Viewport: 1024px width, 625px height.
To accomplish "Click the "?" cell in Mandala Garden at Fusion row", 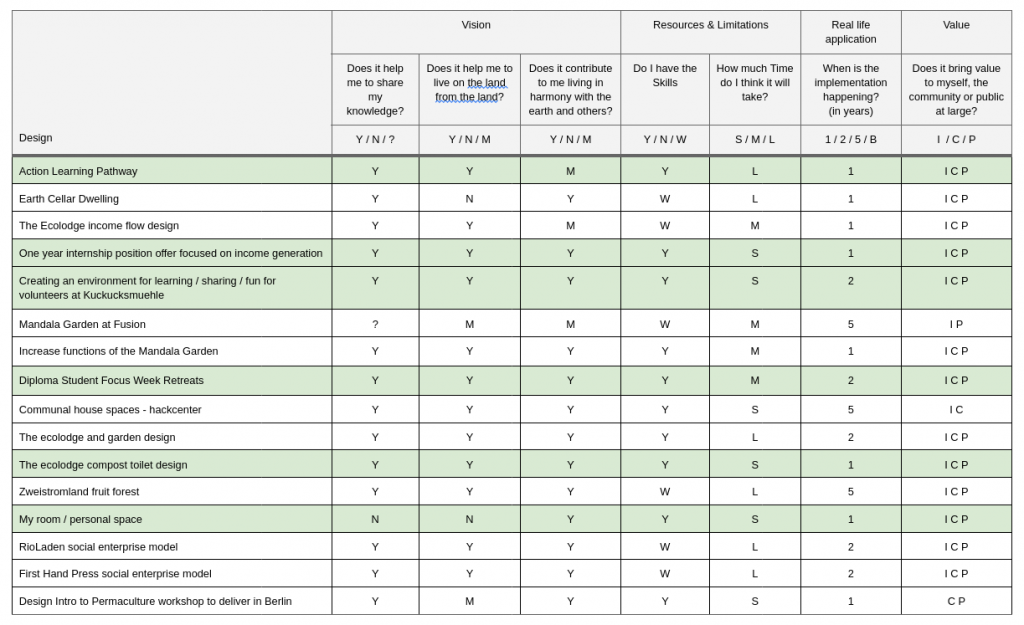I will pos(375,324).
